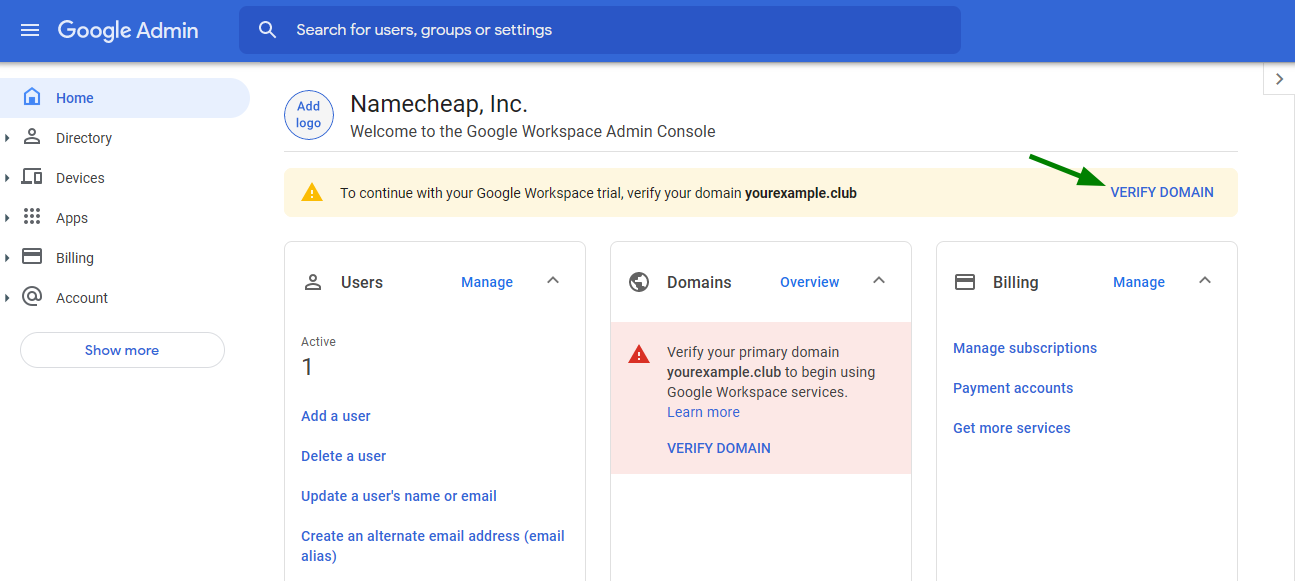1295x581 pixels.
Task: Expand the Billing tree arrow in sidebar
Action: [8, 258]
